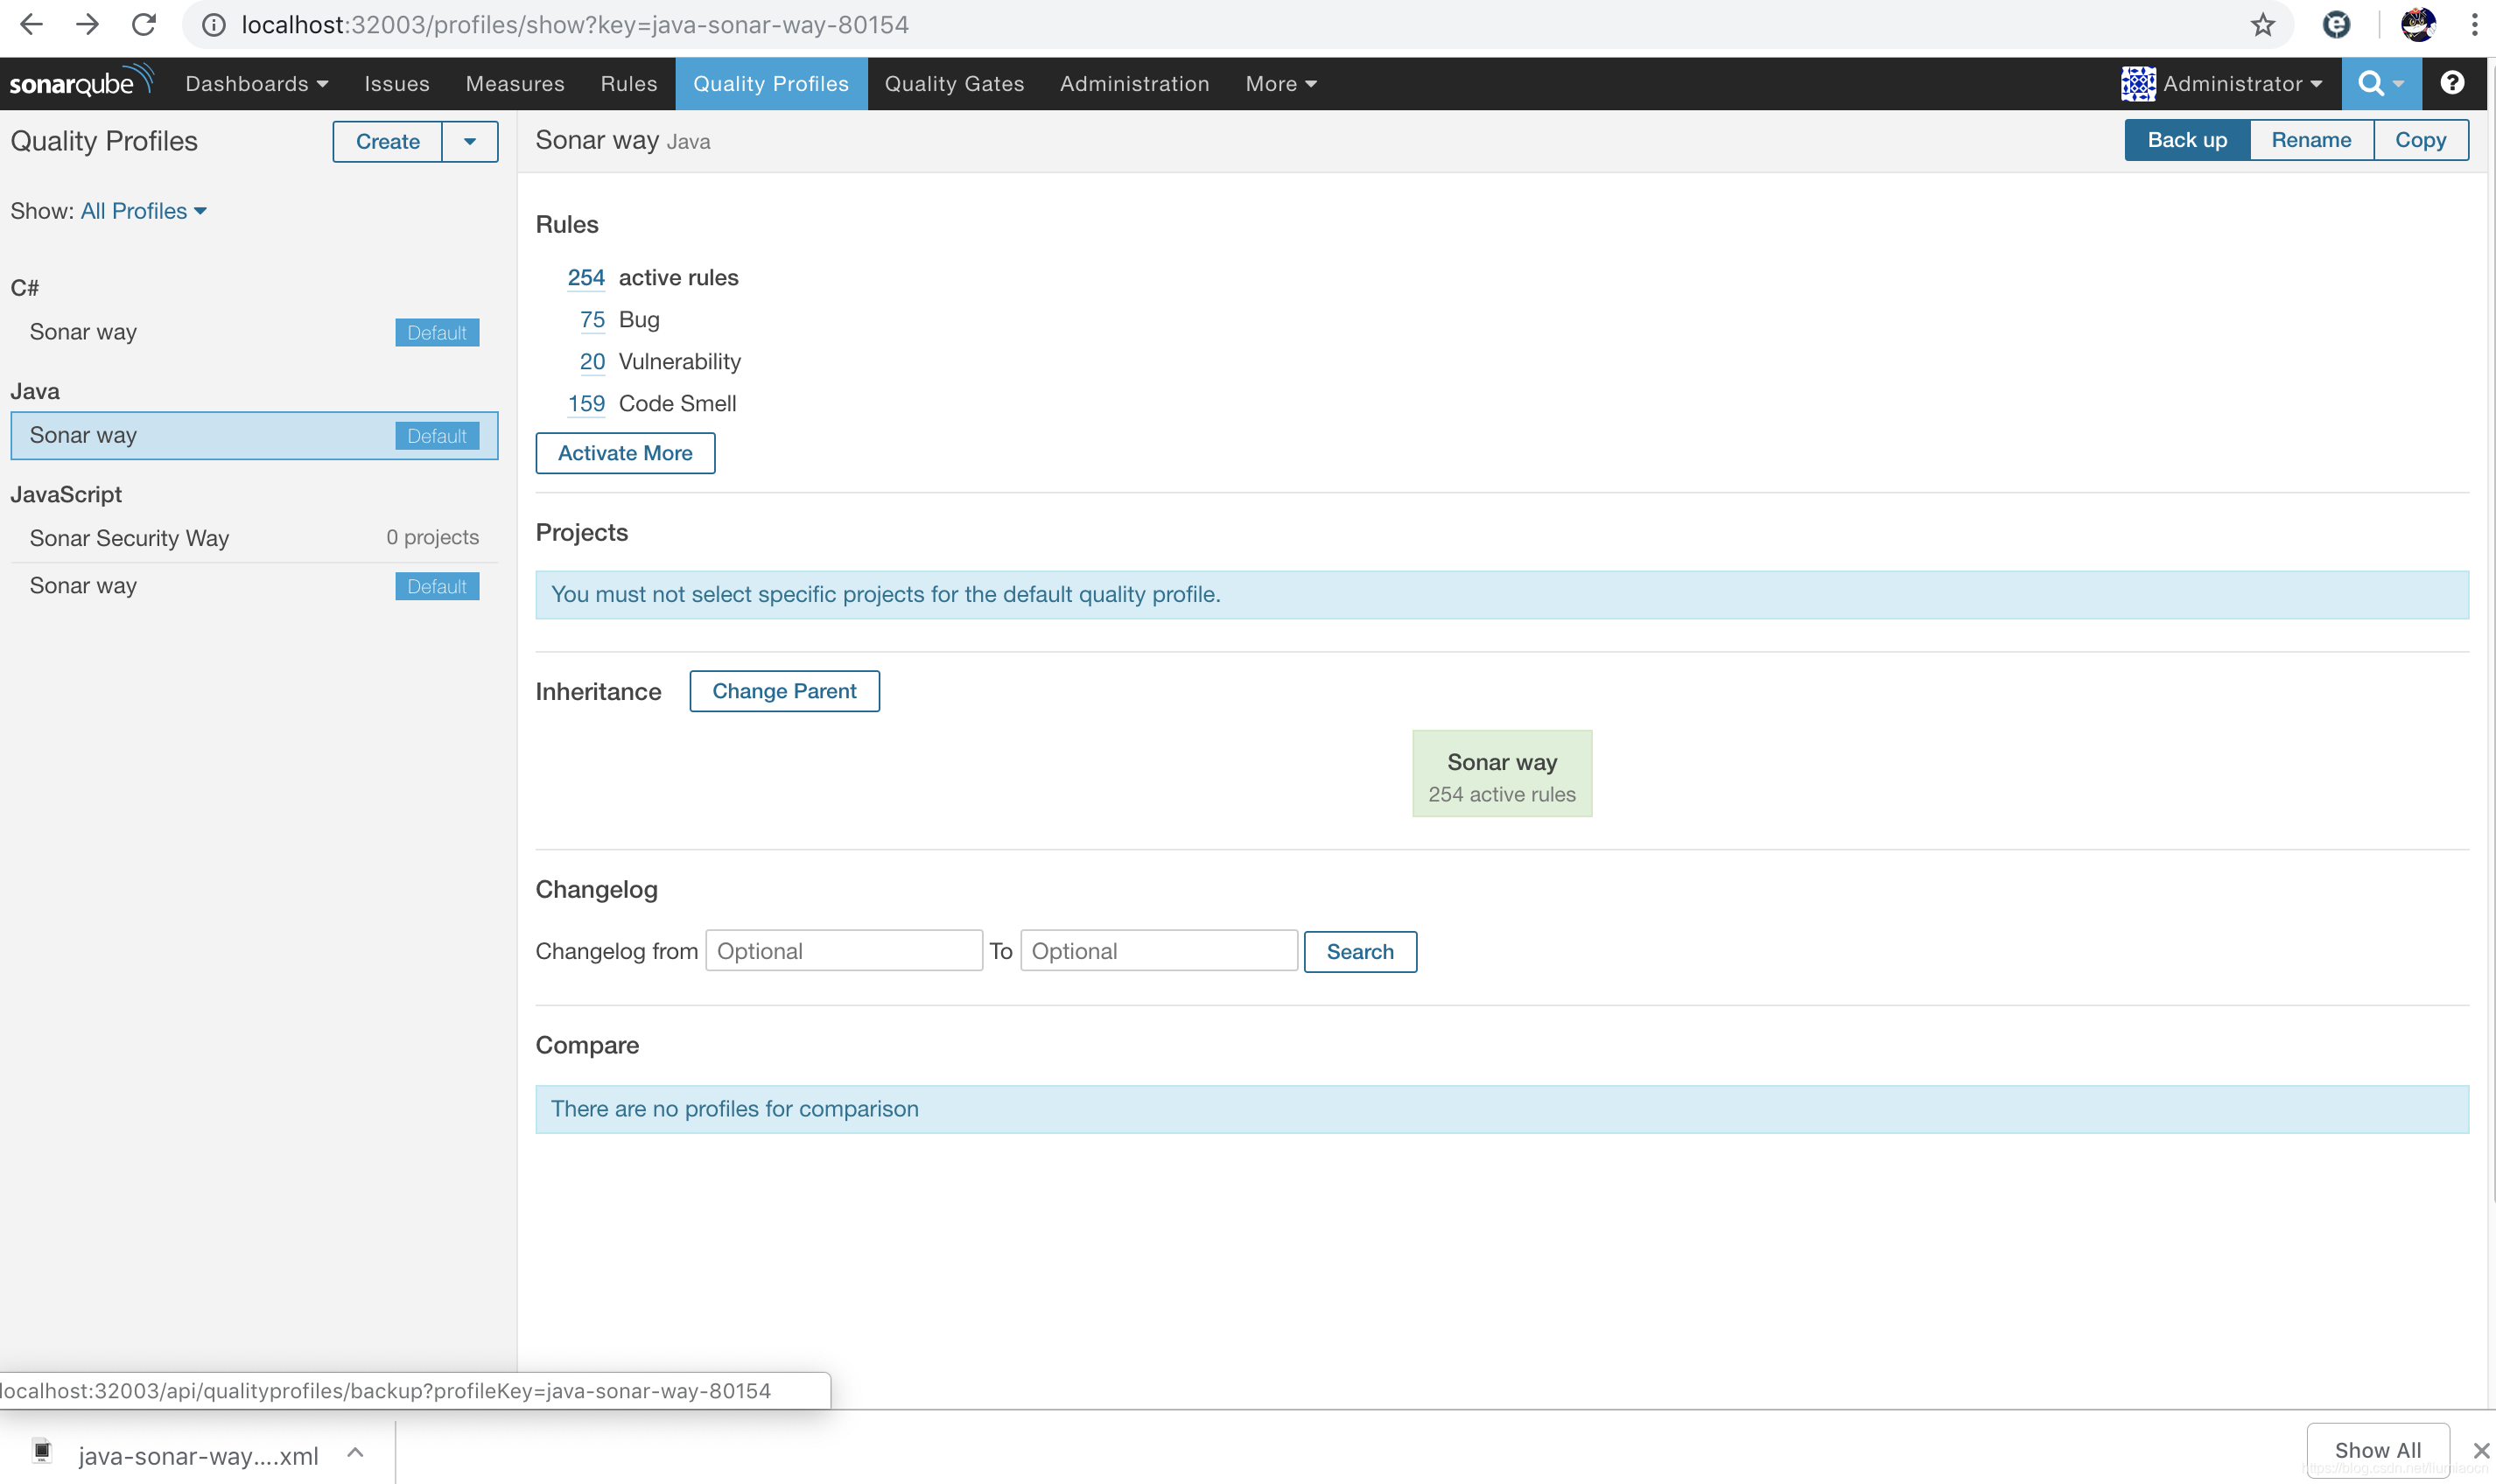Click the Back up profile icon button

click(2187, 140)
